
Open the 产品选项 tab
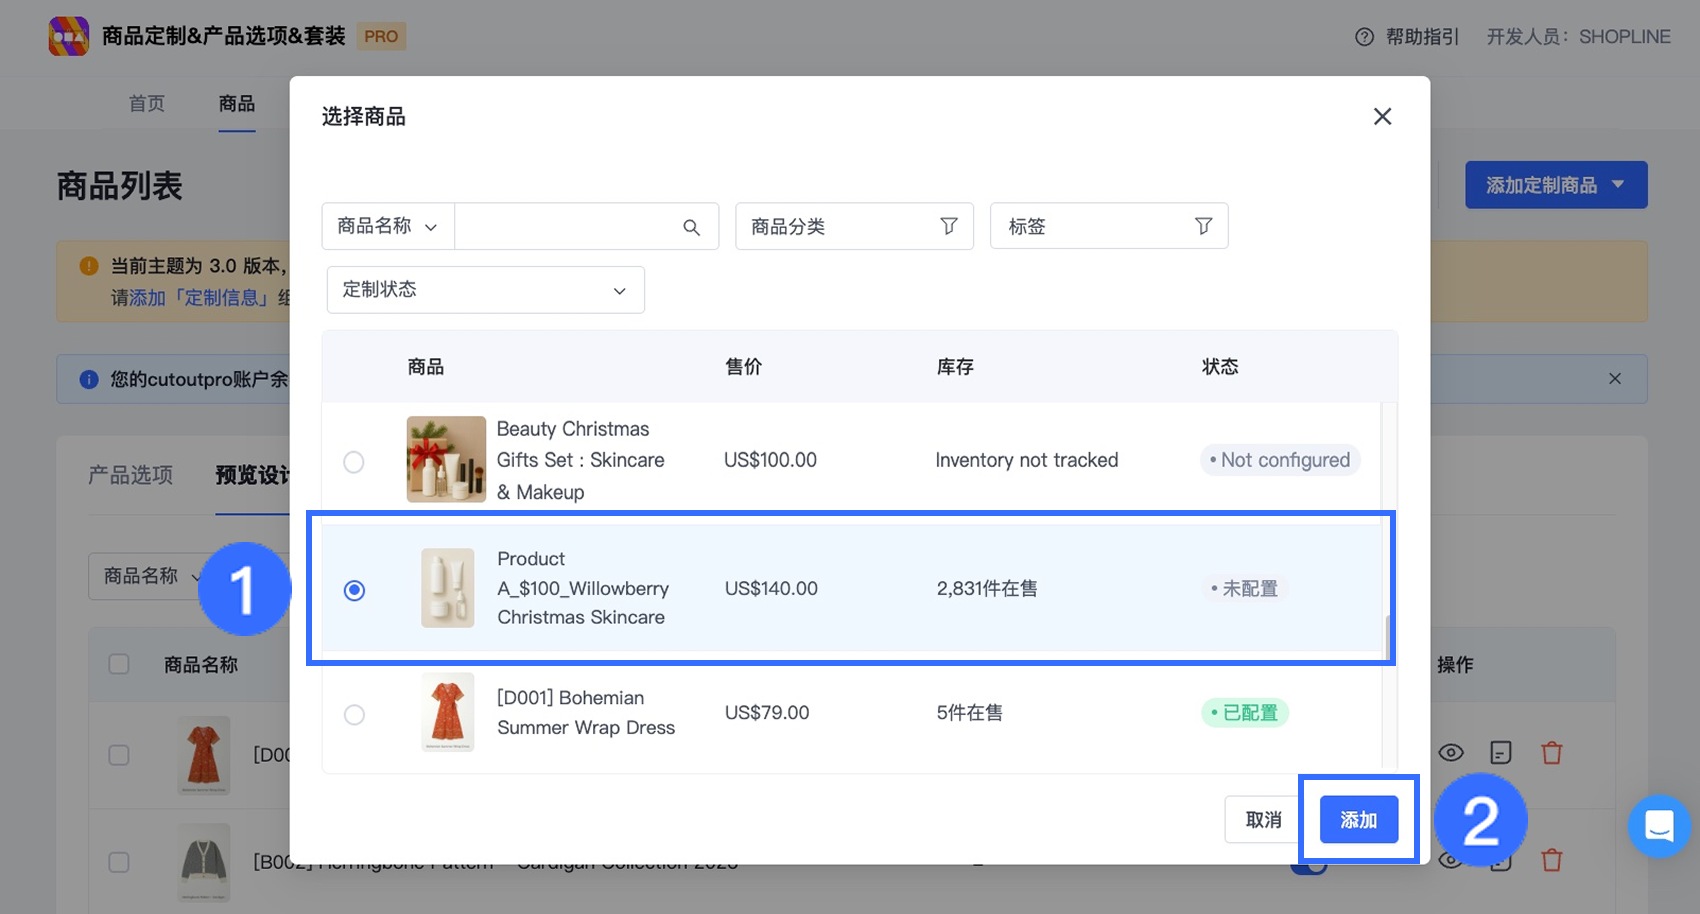tap(131, 475)
